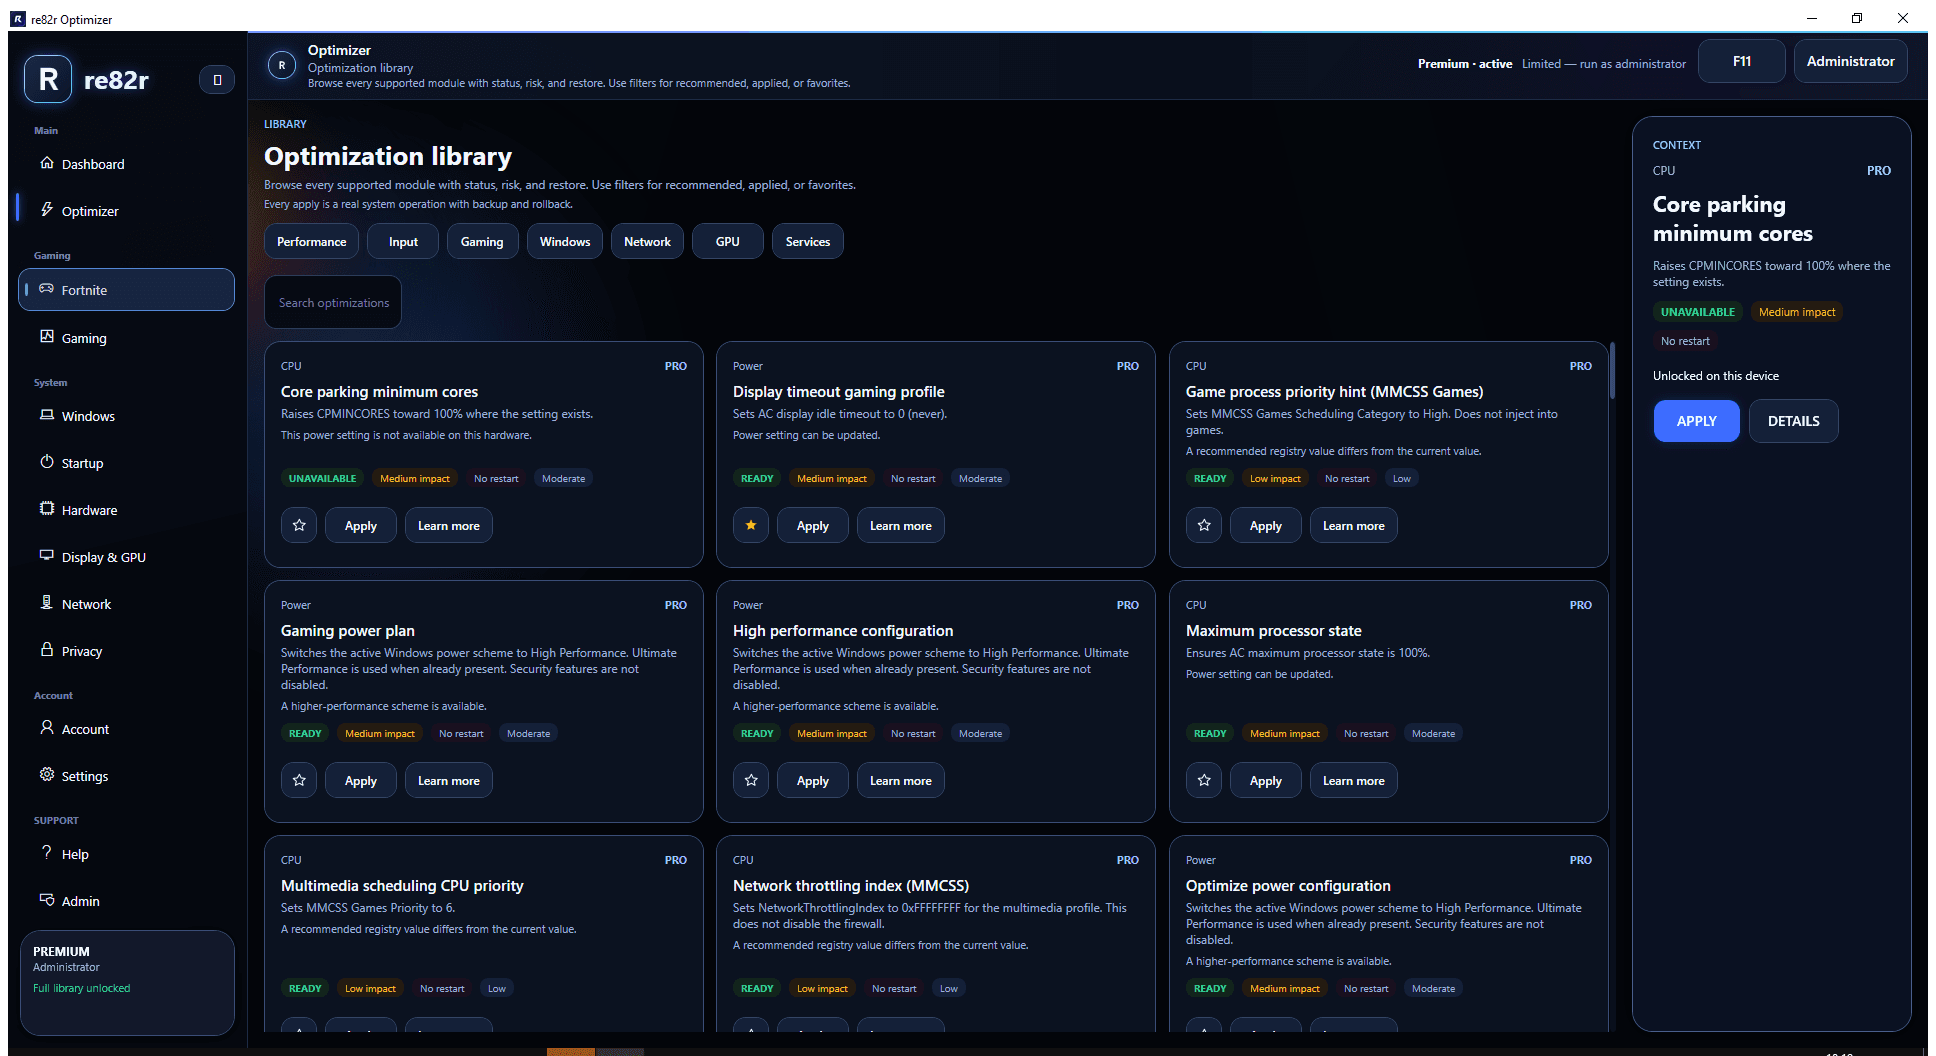Open the Account person icon
This screenshot has height=1056, width=1936.
tap(47, 728)
